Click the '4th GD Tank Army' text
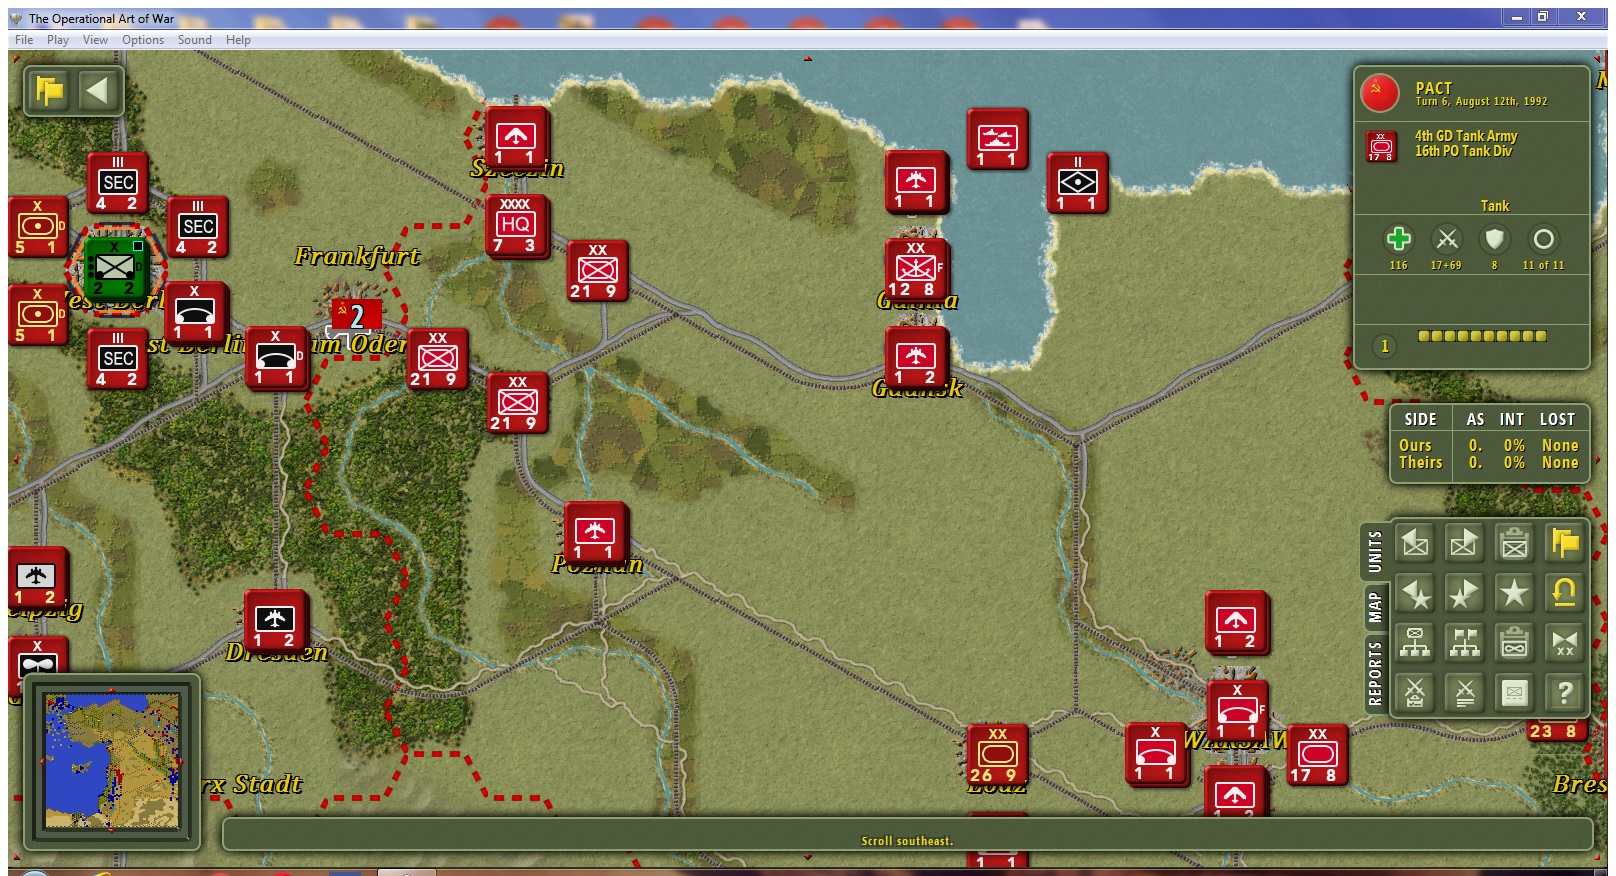The width and height of the screenshot is (1616, 876). coord(1465,136)
